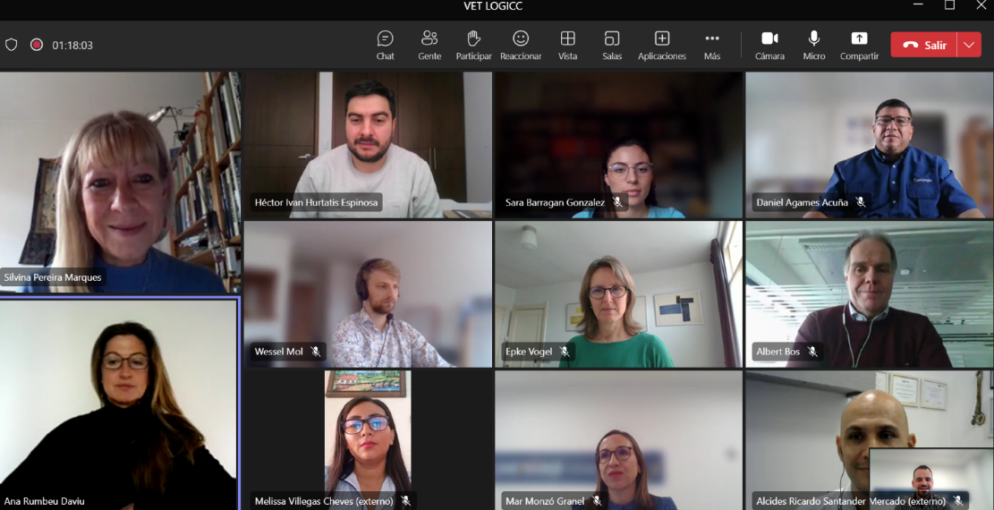The image size is (994, 510).
Task: Minimize the VET LOGICC window
Action: [918, 5]
